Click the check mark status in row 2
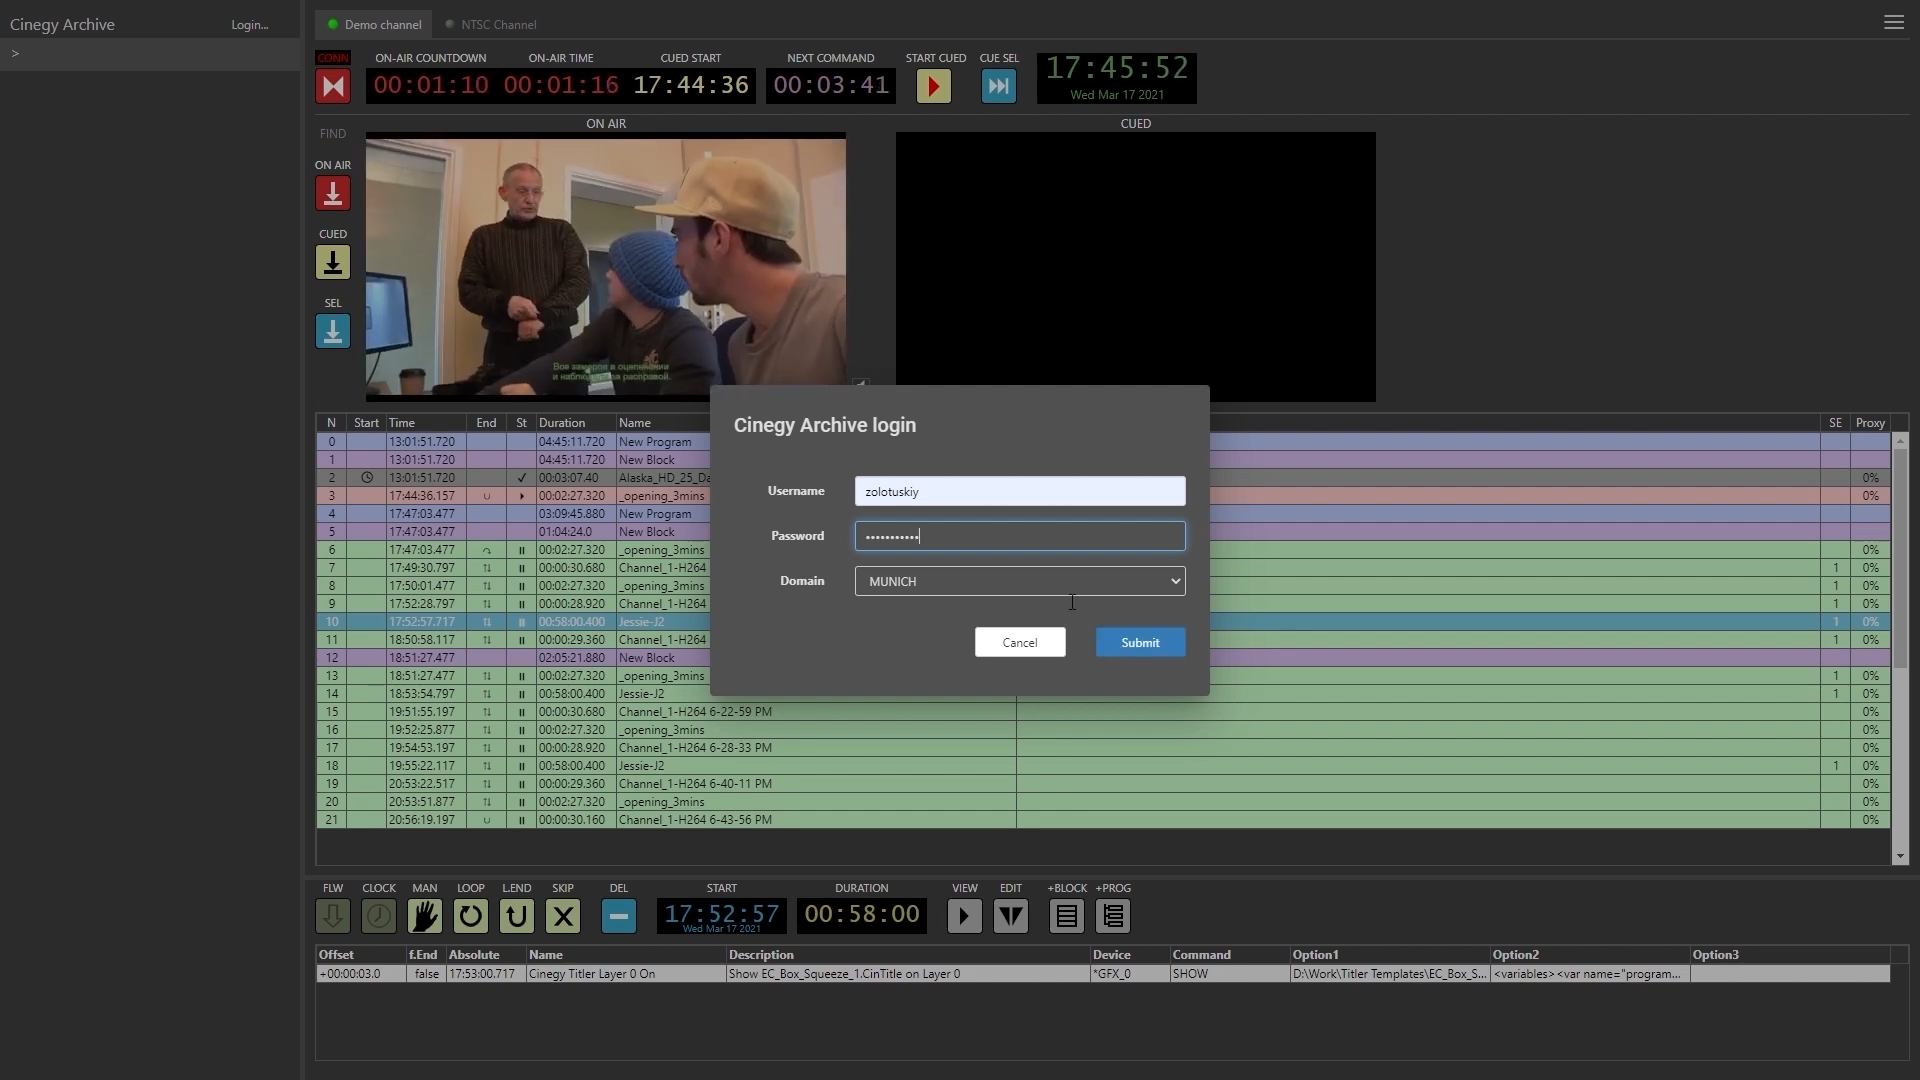1920x1080 pixels. pos(521,478)
